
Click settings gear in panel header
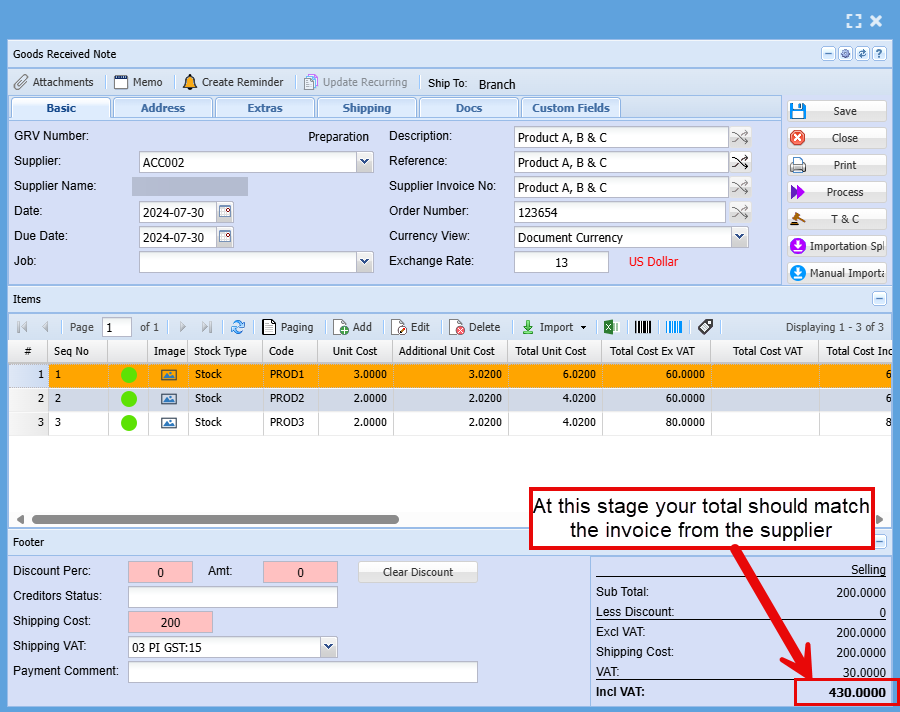click(x=845, y=54)
